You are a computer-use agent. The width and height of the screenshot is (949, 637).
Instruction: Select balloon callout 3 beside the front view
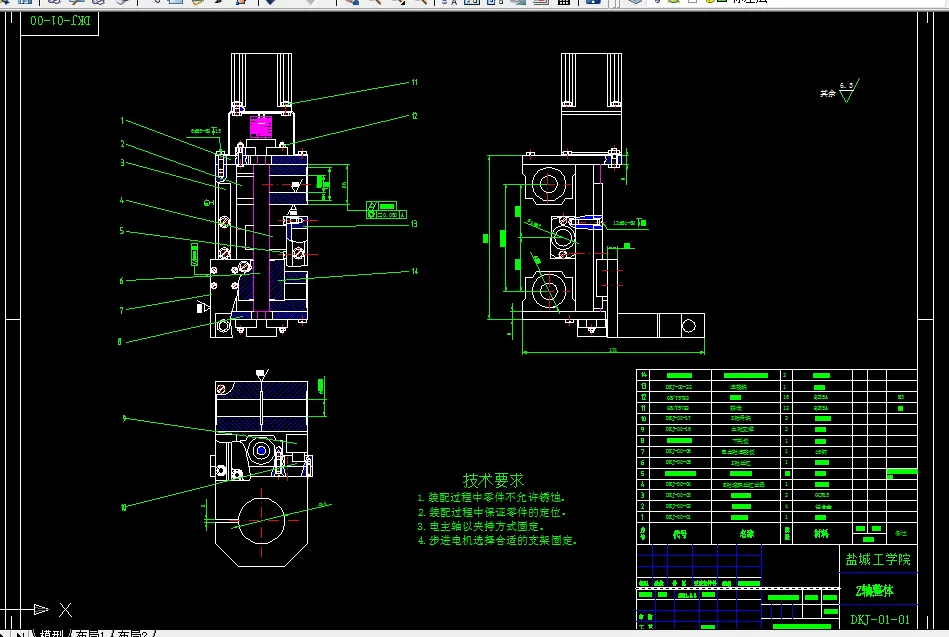[122, 162]
